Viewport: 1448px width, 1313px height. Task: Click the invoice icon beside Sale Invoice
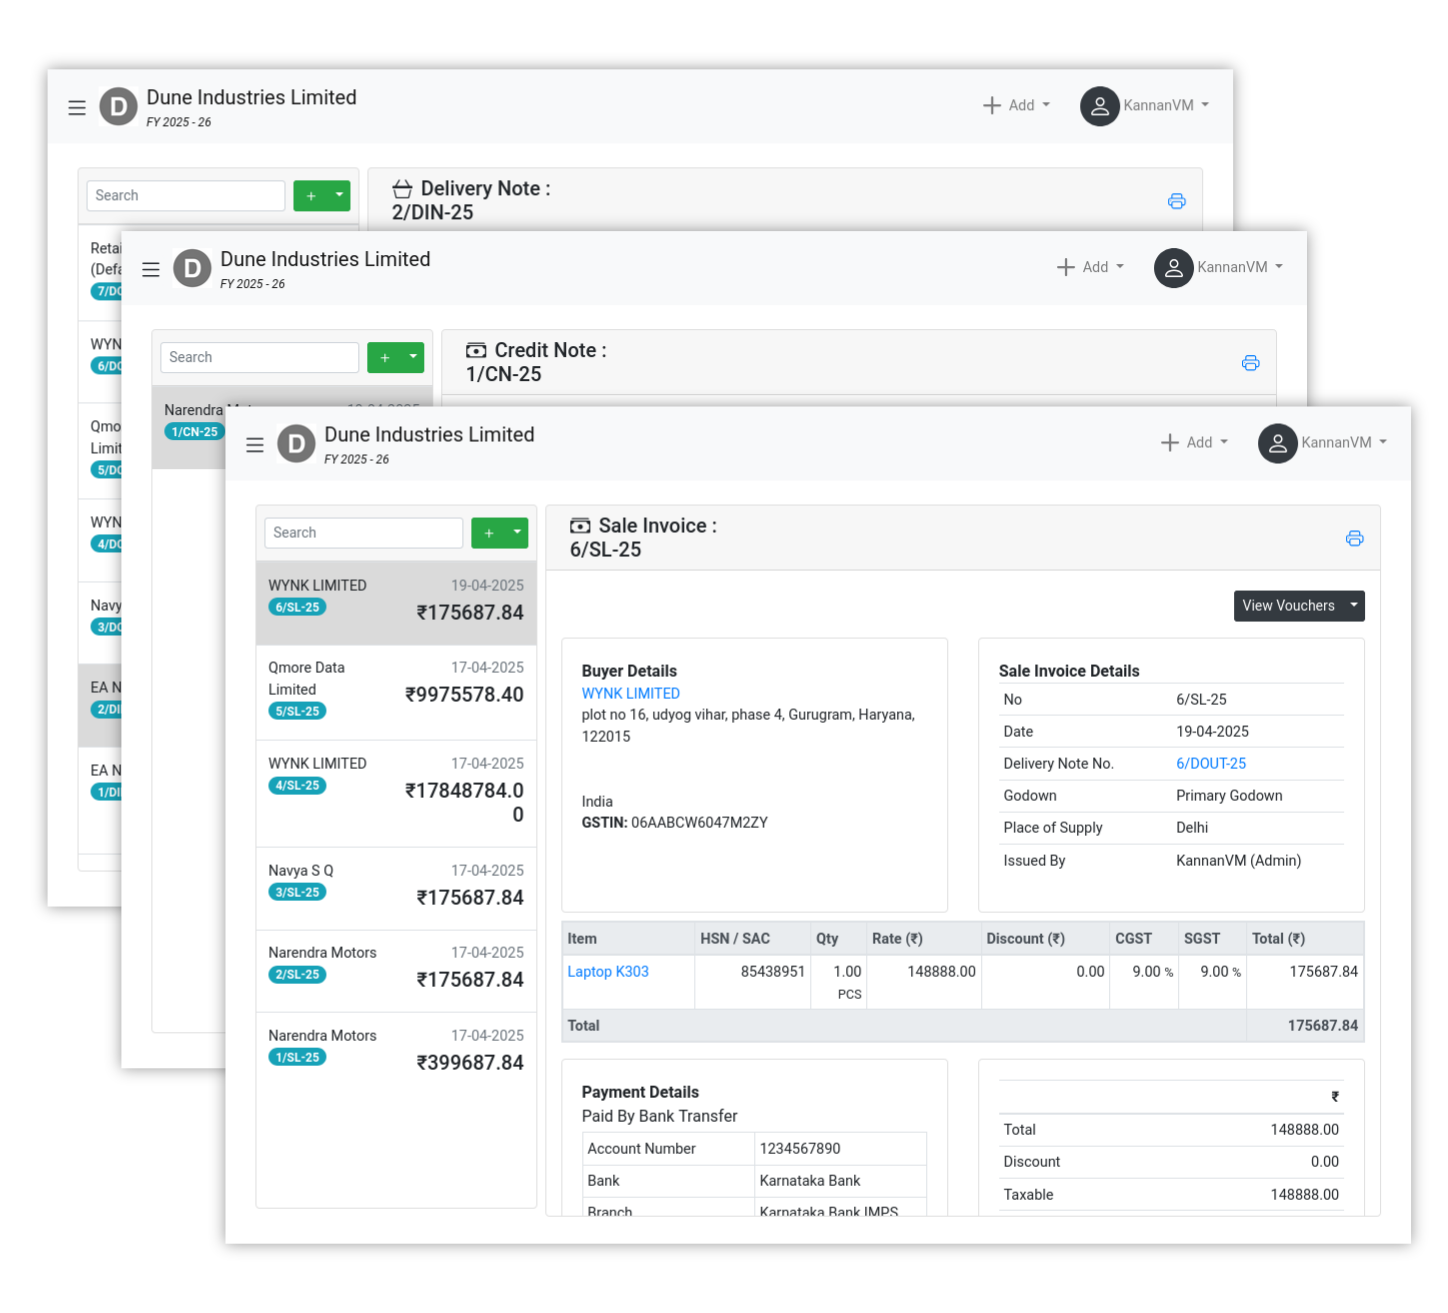click(x=580, y=525)
